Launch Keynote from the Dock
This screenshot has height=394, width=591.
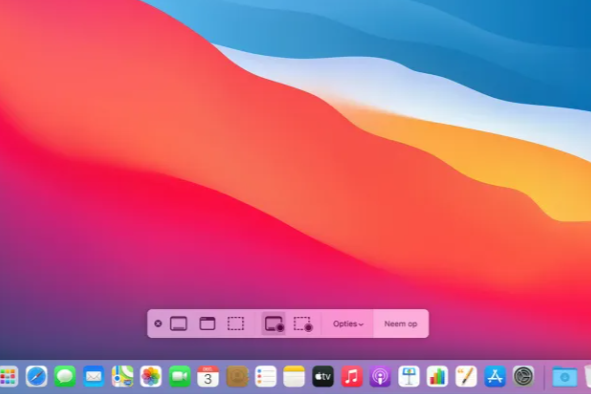[409, 376]
